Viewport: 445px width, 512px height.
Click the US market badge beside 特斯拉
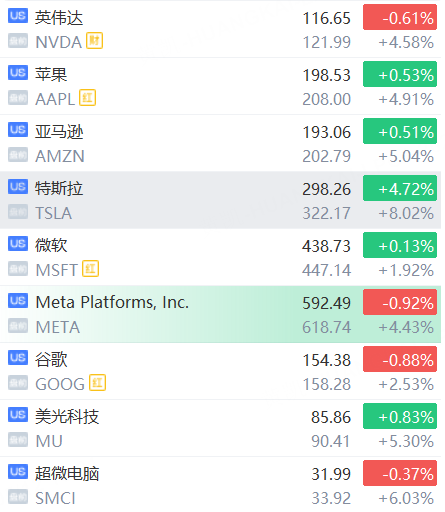(18, 187)
